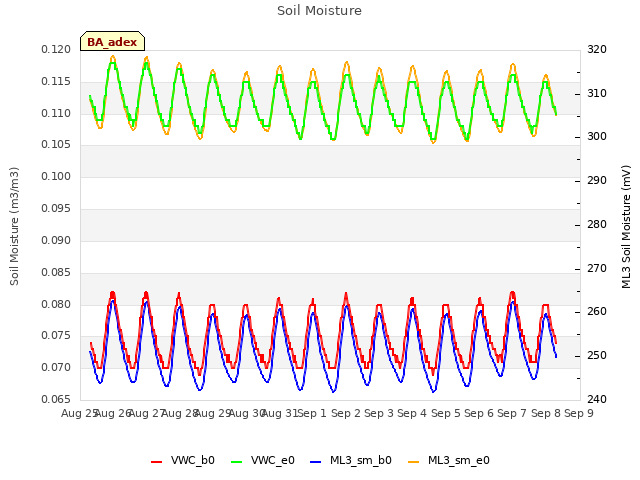Click the VWC_e0 legend label
Viewport: 640px width, 480px height.
tap(273, 460)
